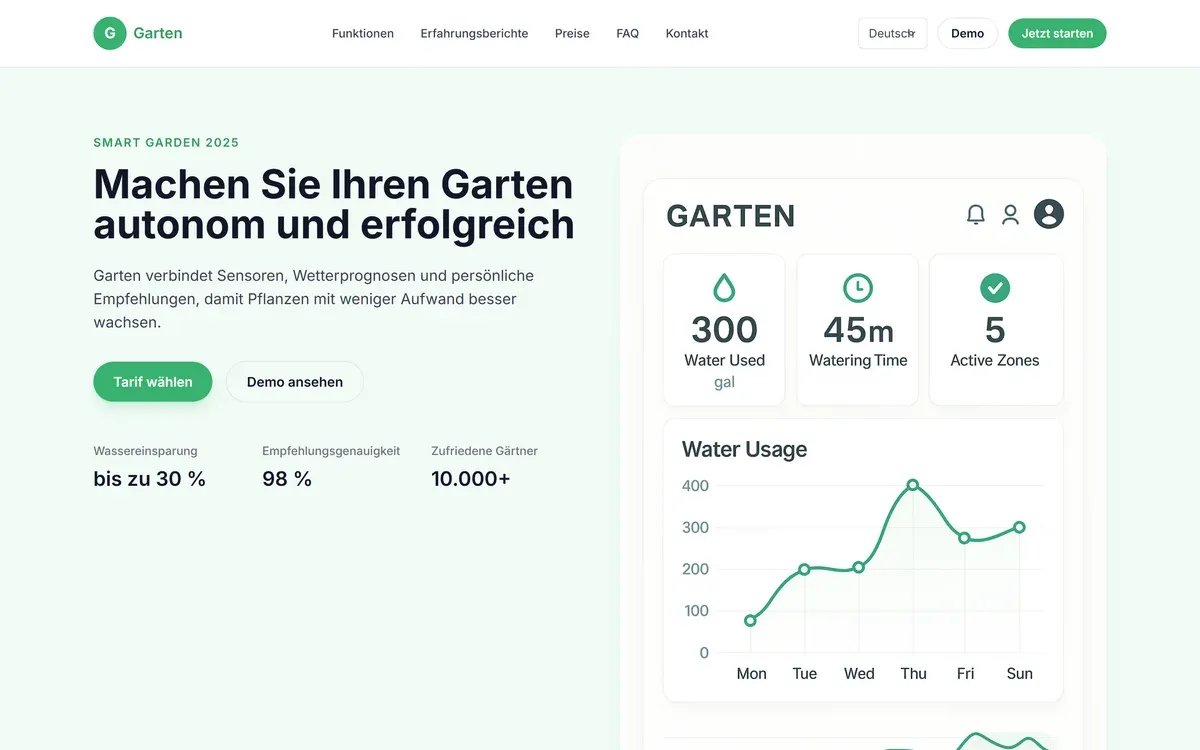Expand the language selector chevron
The image size is (1200, 750).
point(917,33)
